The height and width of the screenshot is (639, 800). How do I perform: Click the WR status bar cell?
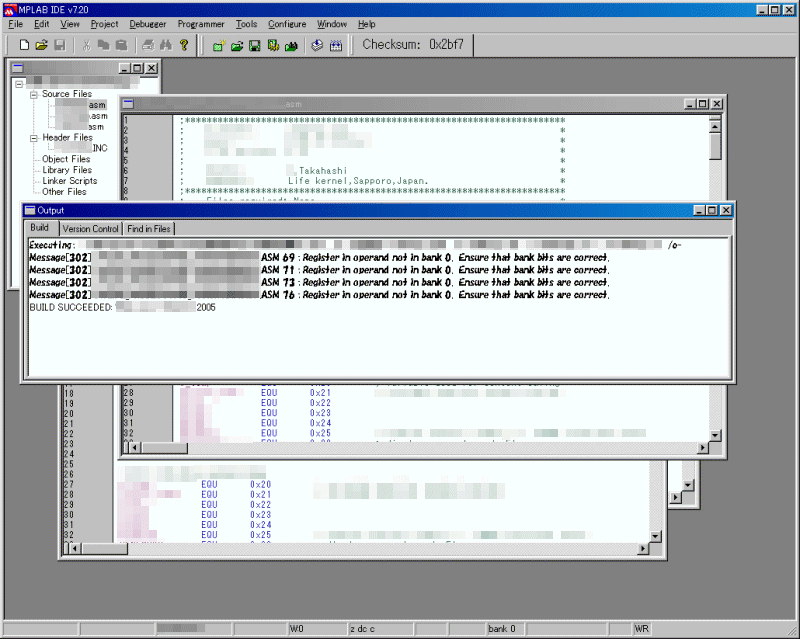point(641,629)
